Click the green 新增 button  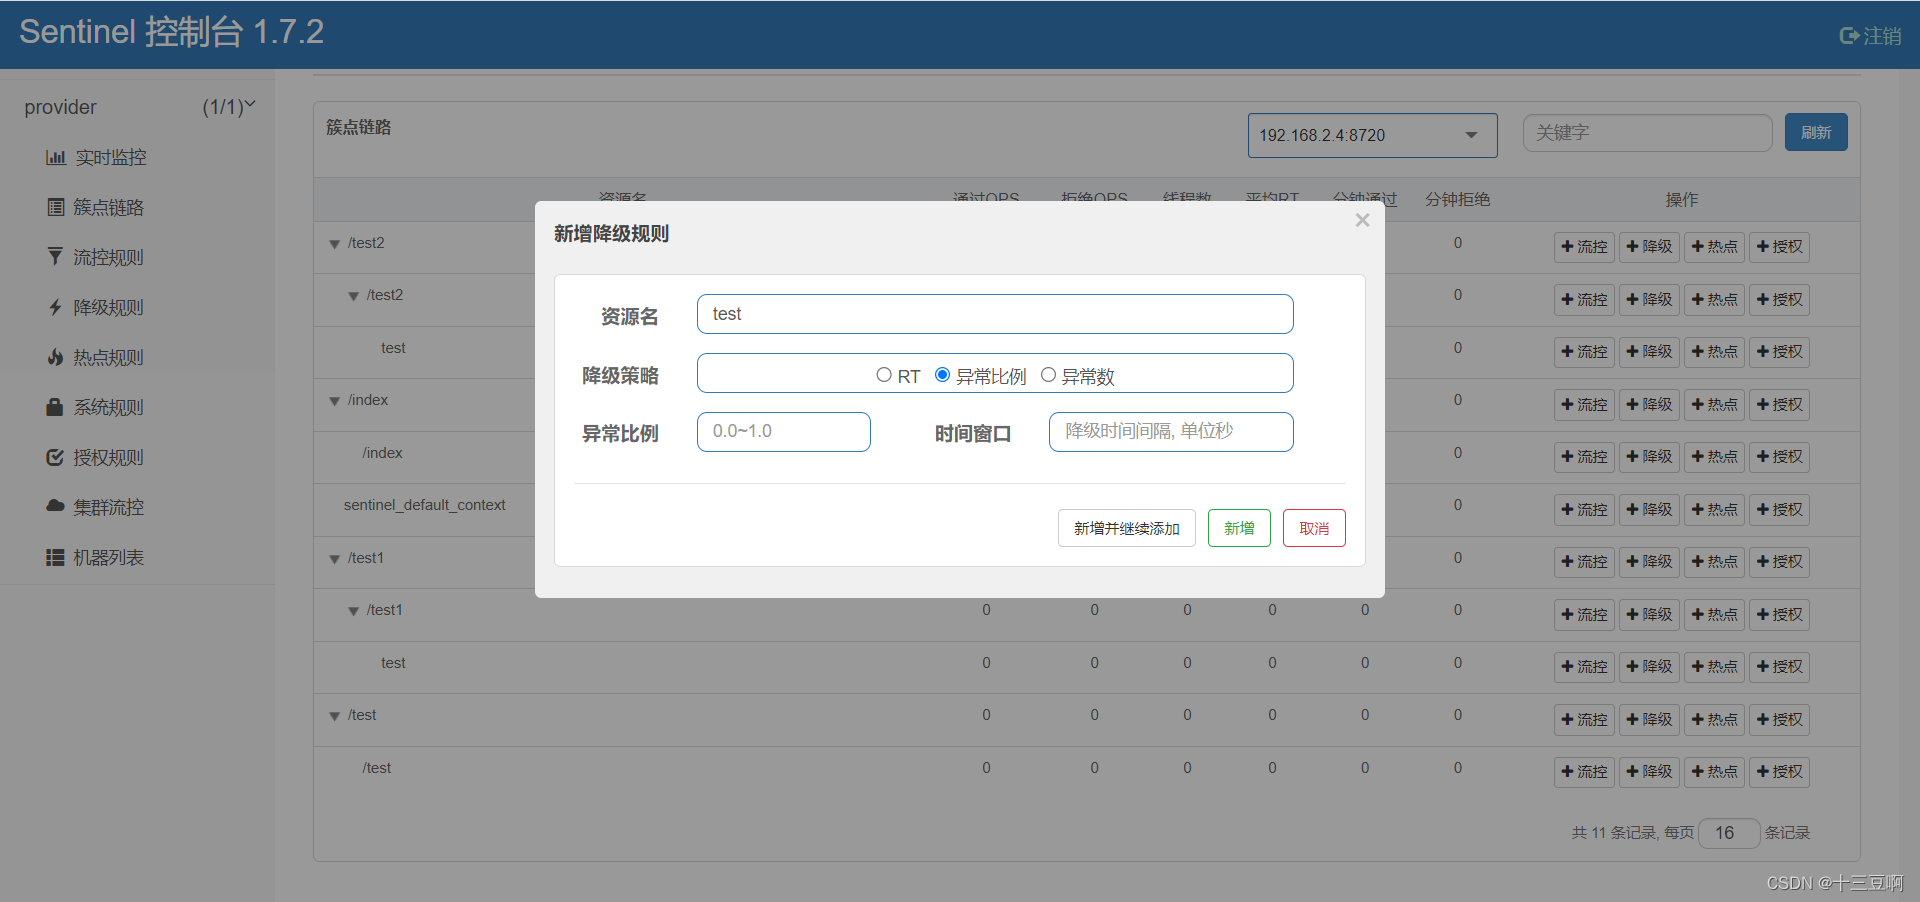(x=1239, y=528)
